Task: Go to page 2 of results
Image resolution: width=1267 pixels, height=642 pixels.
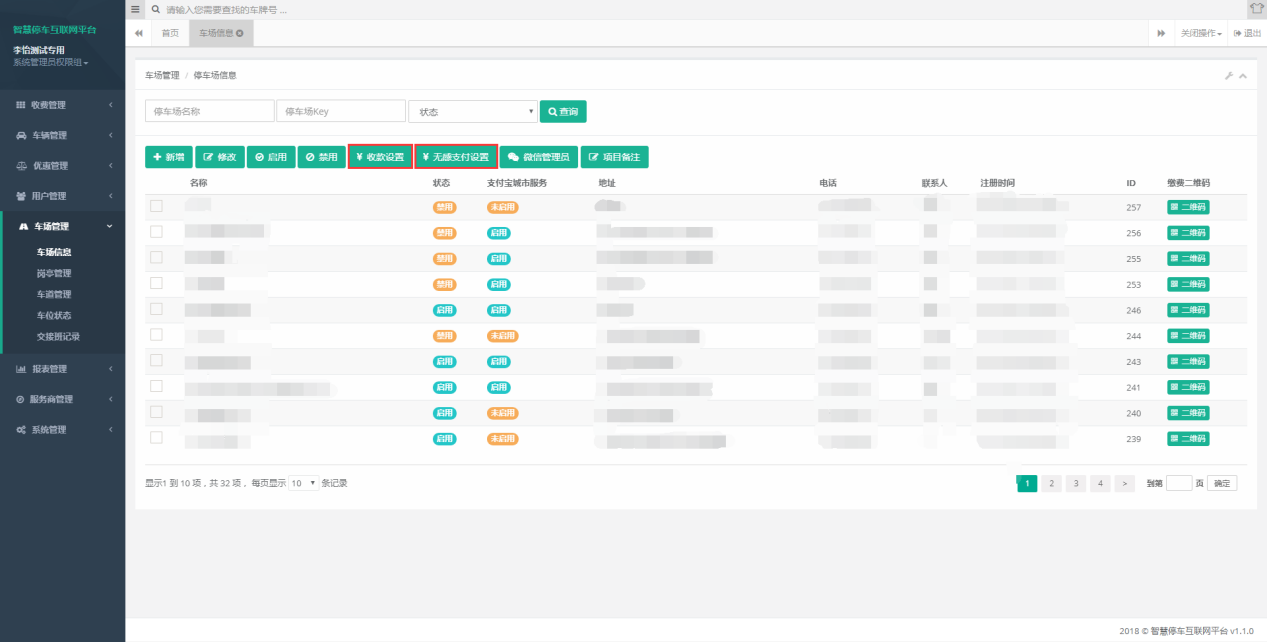Action: pyautogui.click(x=1051, y=484)
